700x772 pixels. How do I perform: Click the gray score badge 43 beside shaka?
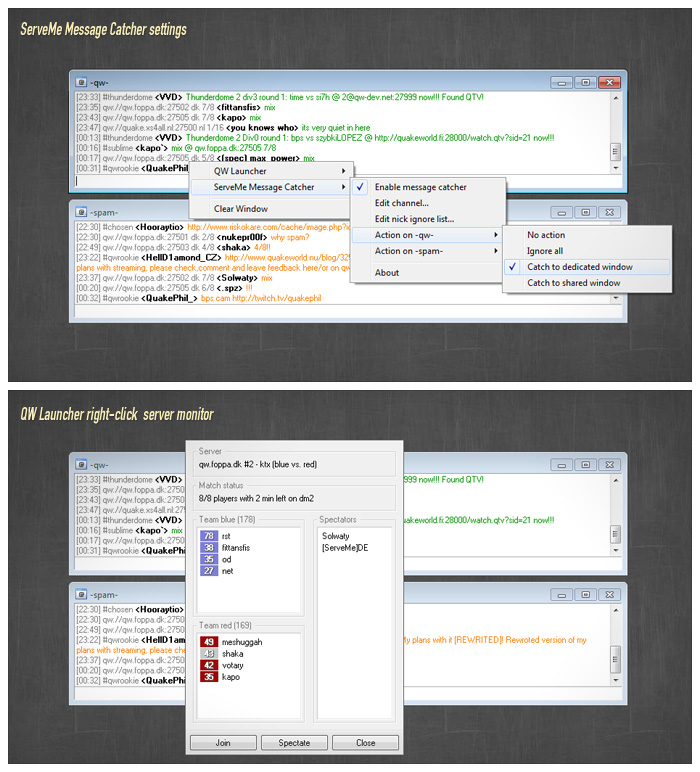coord(209,653)
